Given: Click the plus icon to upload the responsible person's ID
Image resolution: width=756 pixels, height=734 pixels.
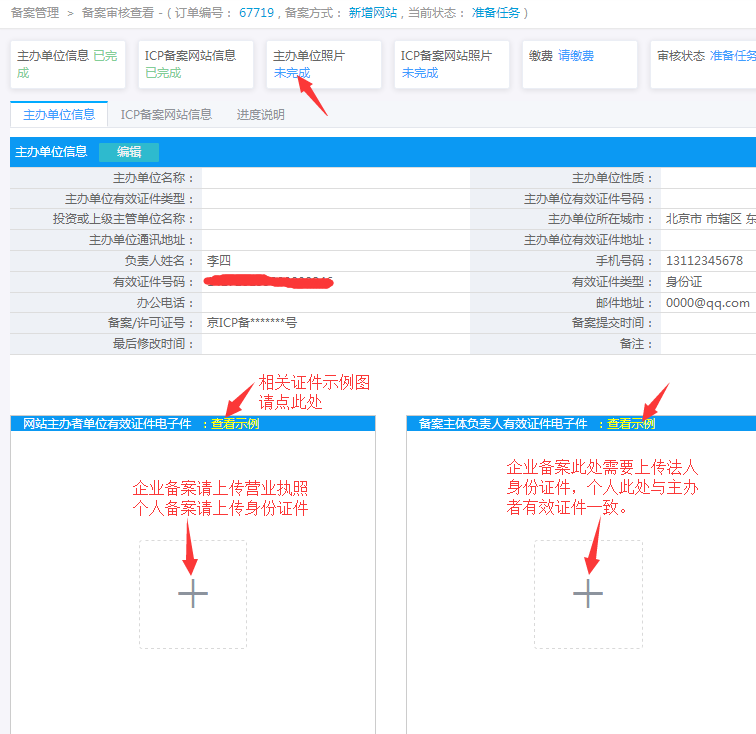Looking at the screenshot, I should [588, 594].
